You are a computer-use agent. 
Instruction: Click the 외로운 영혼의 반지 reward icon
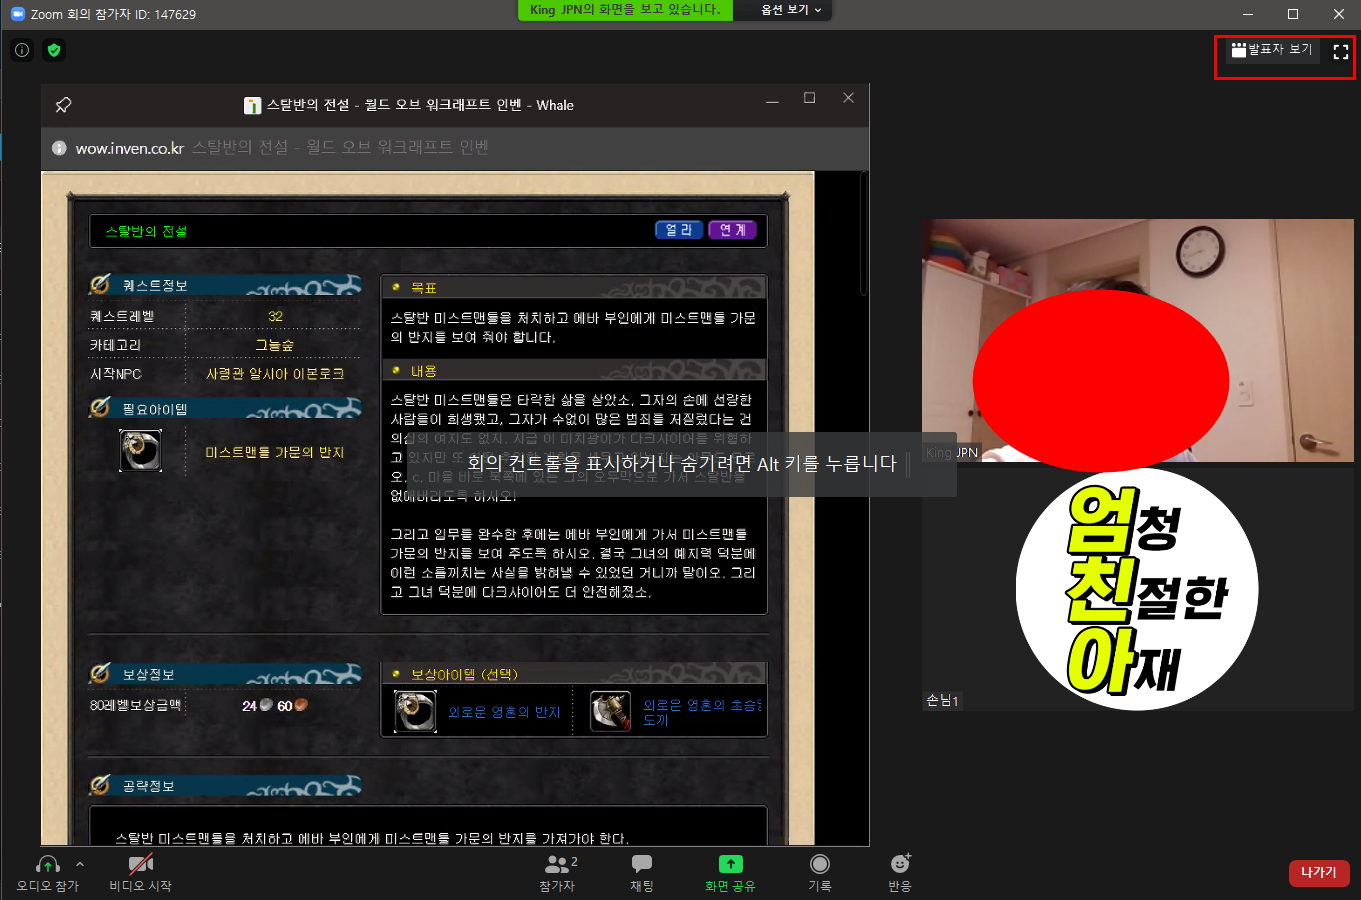pyautogui.click(x=415, y=711)
